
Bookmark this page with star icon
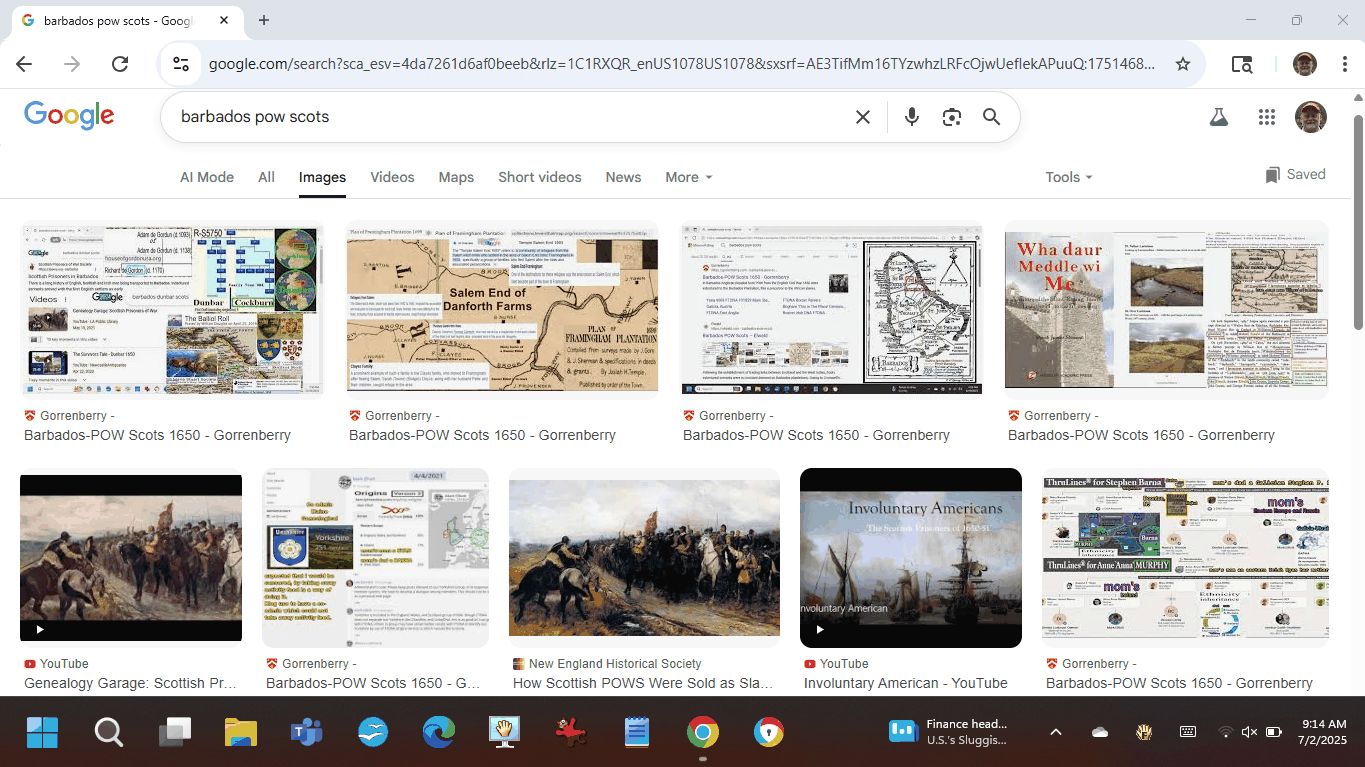pyautogui.click(x=1183, y=64)
